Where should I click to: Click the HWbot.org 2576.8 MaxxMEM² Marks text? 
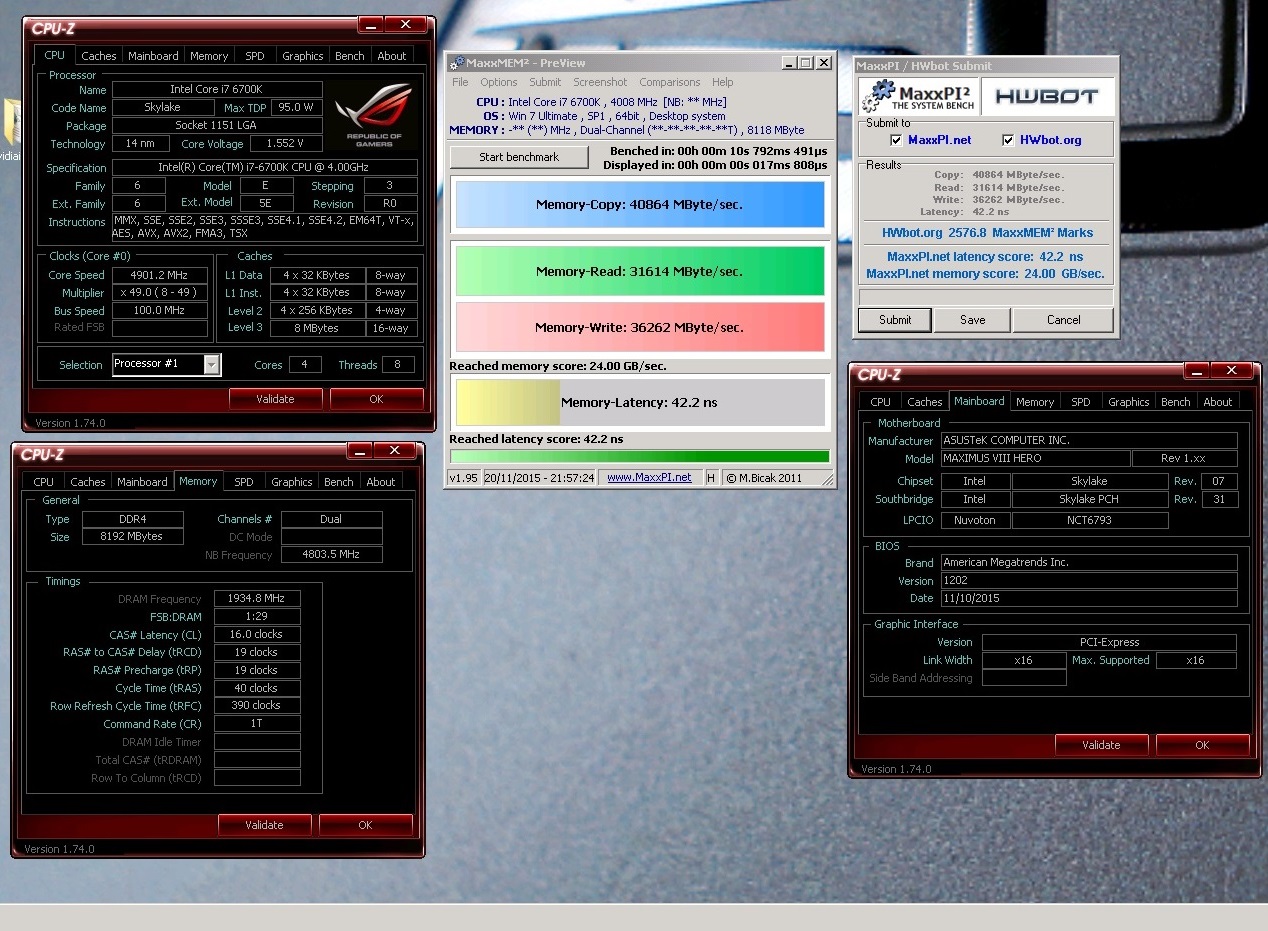987,232
